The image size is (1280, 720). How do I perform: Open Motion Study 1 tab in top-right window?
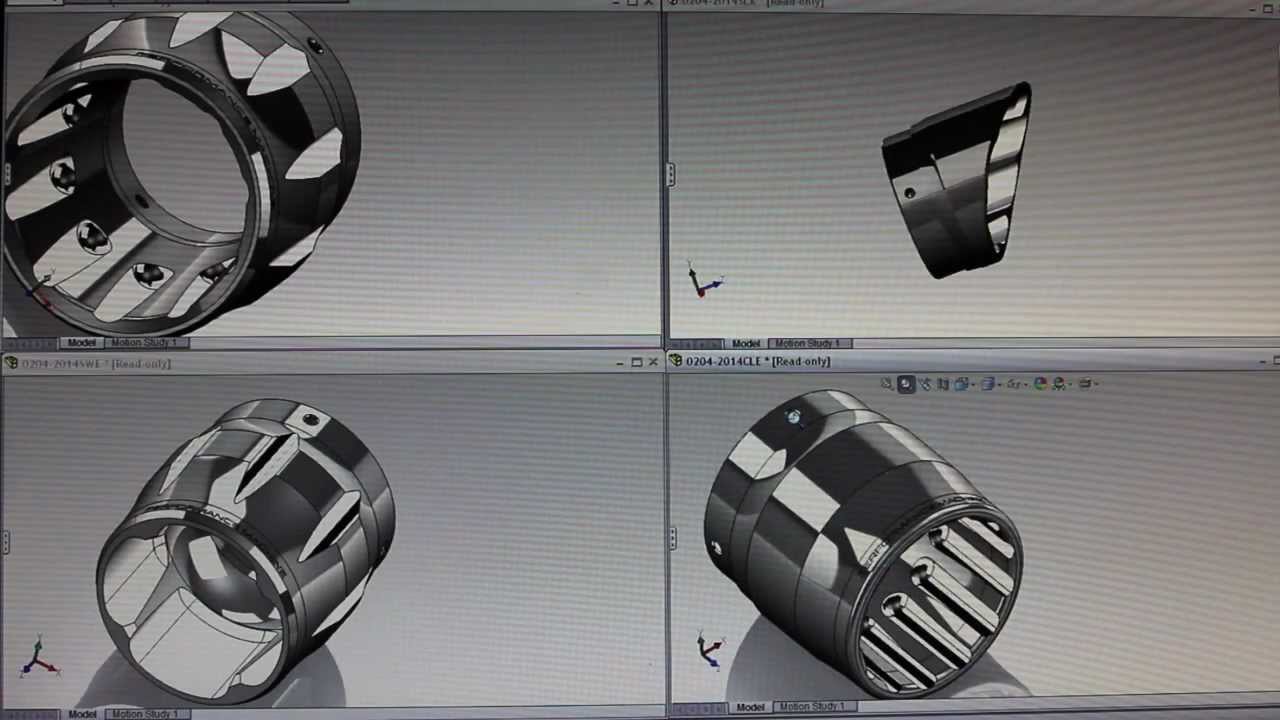click(x=807, y=343)
